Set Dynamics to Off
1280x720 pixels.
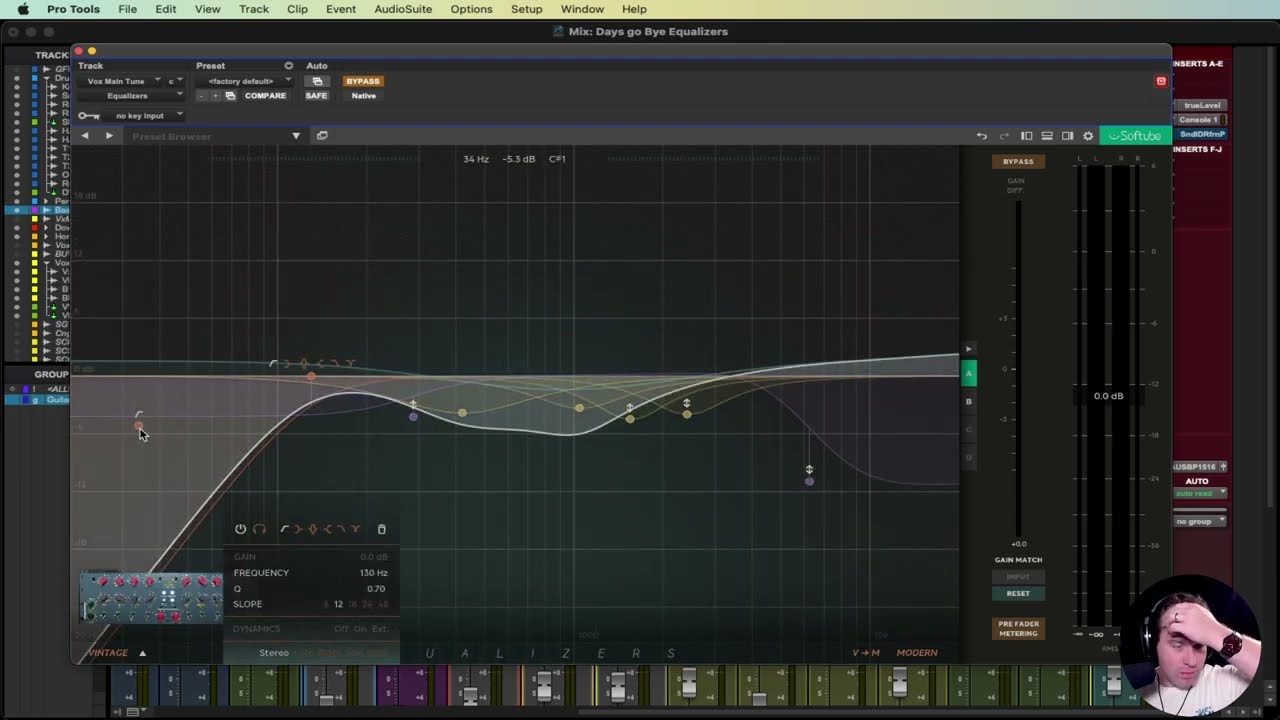tap(341, 629)
